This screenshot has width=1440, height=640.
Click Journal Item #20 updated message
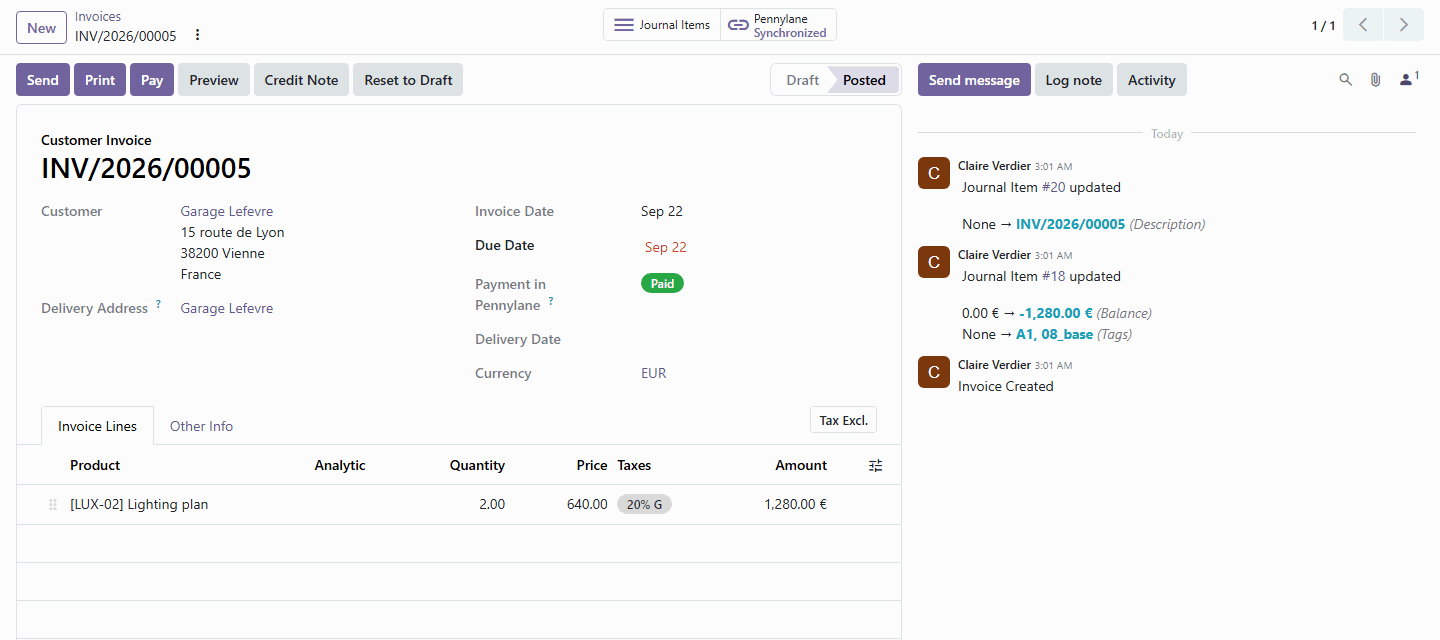1041,187
